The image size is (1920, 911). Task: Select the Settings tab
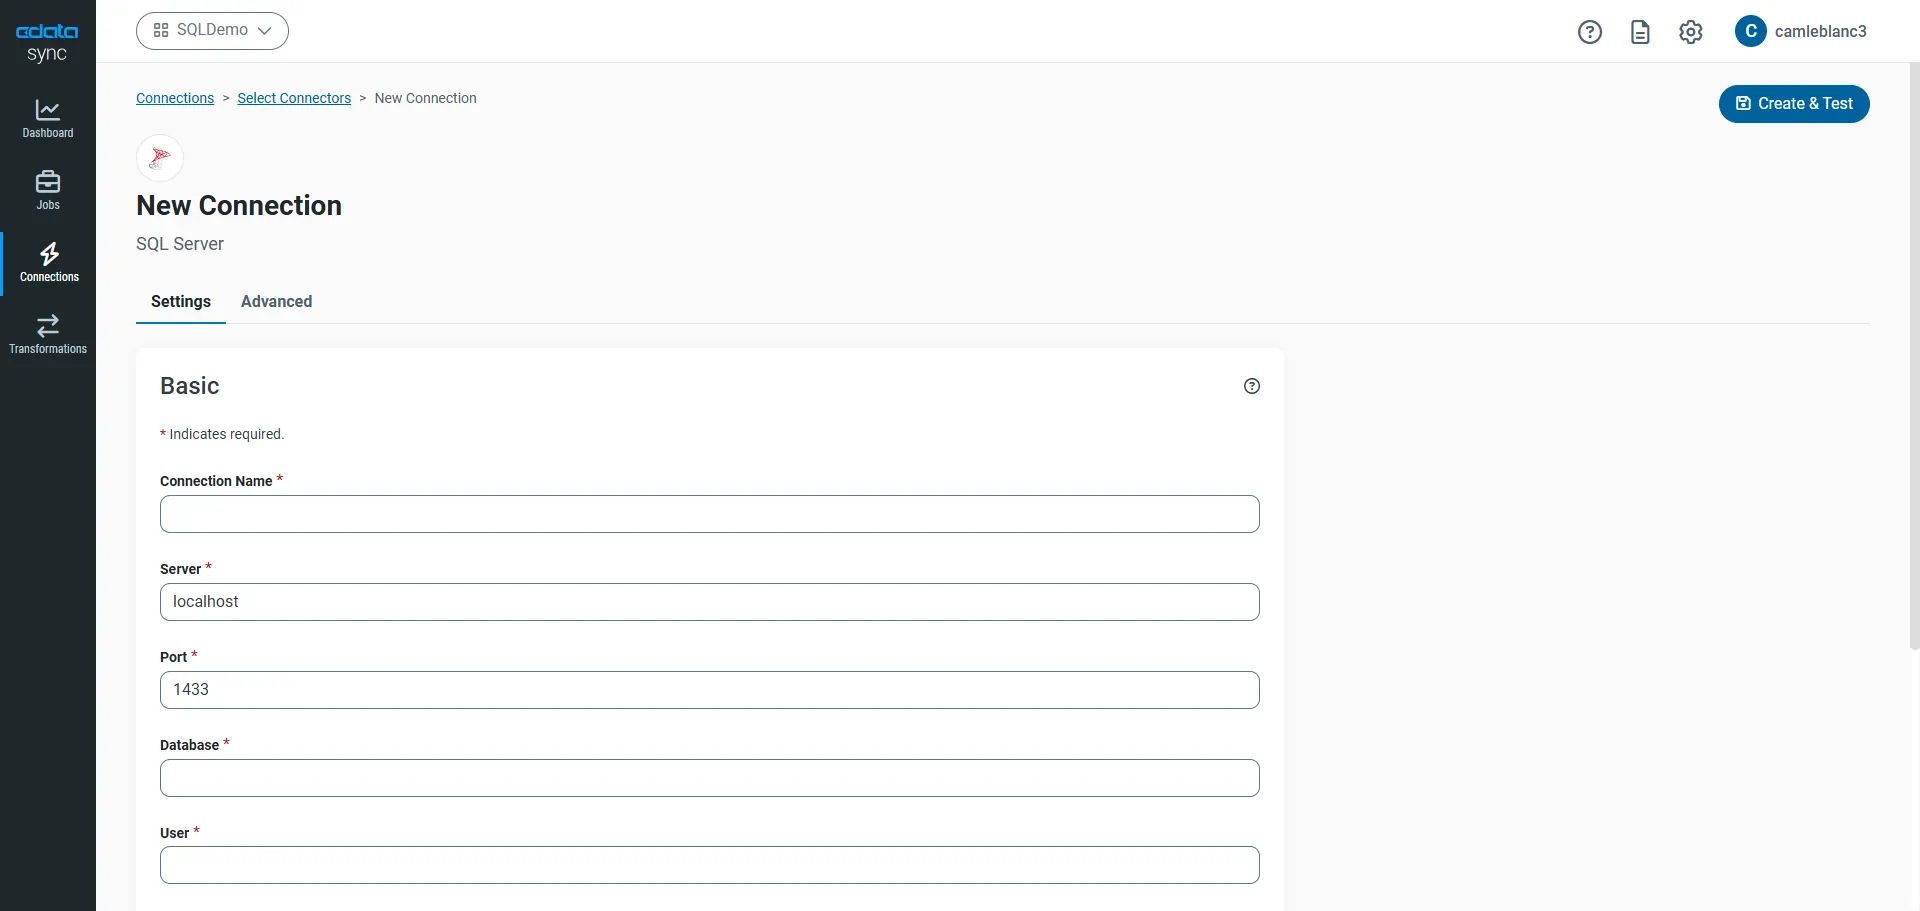181,302
